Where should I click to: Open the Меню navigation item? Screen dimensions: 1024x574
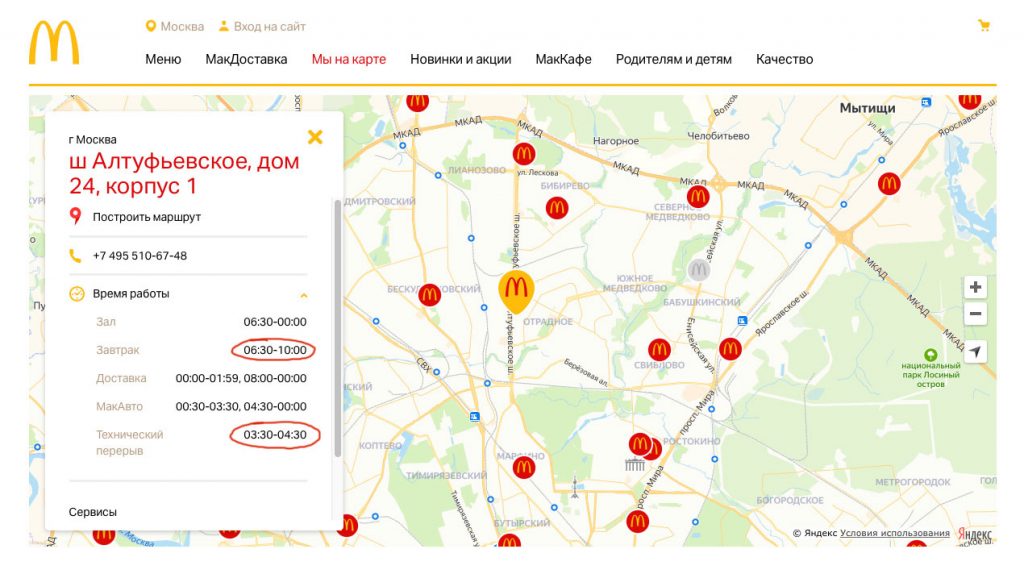click(x=163, y=59)
